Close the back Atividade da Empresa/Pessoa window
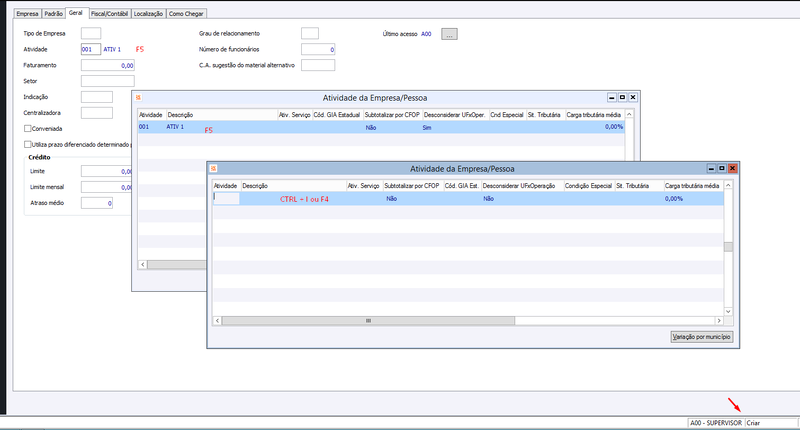Viewport: 800px width, 430px height. tap(633, 97)
